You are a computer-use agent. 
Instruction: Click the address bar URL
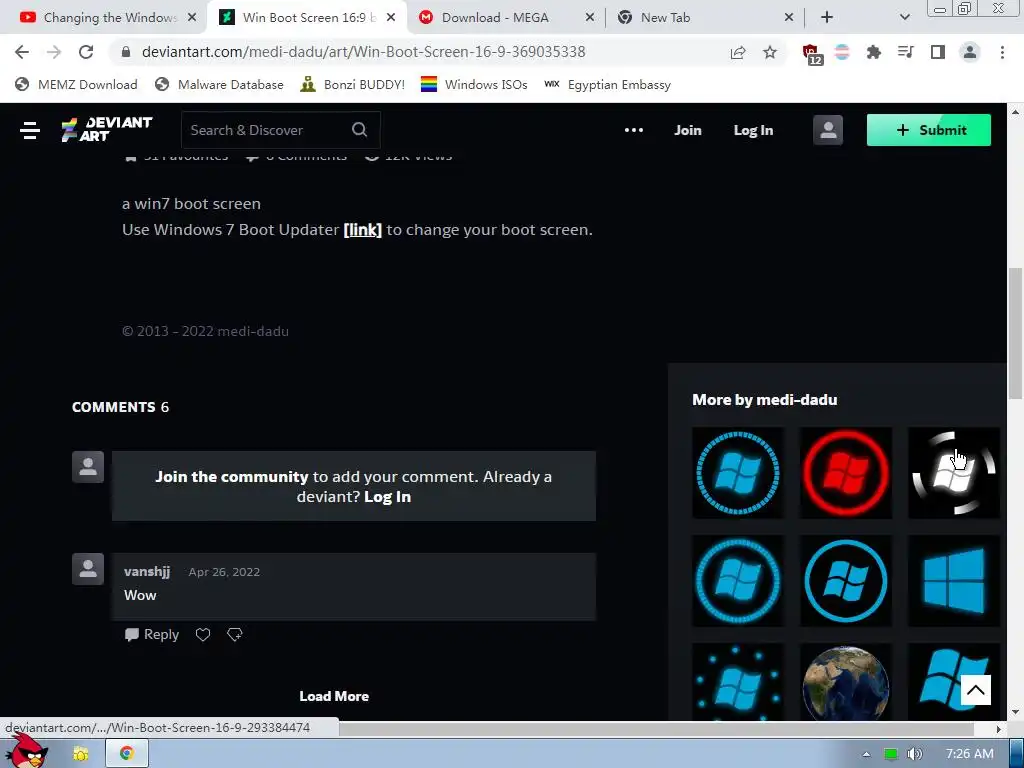coord(363,52)
